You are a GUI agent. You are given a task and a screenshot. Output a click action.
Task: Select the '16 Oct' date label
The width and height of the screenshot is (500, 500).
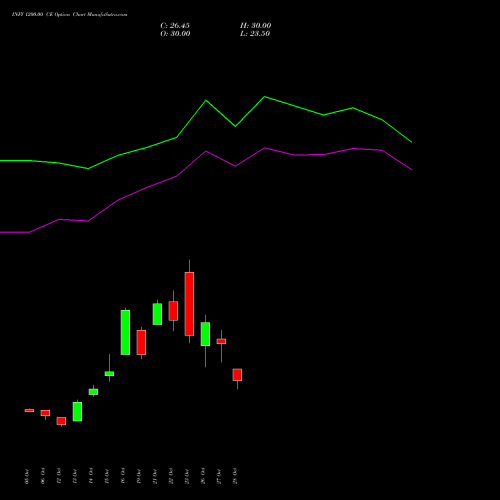123,476
